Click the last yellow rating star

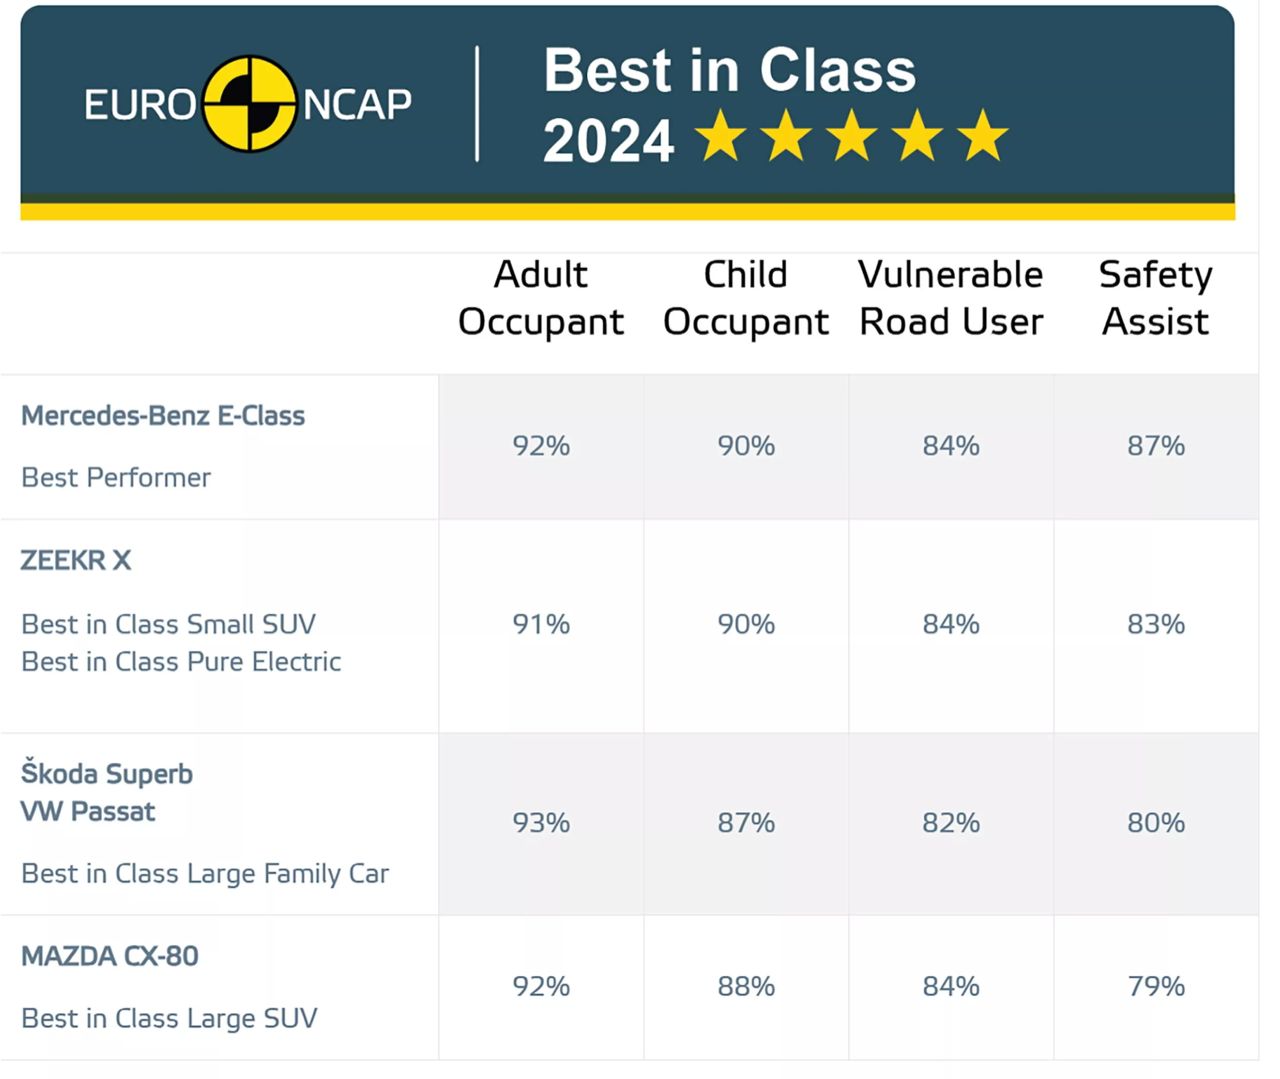(x=984, y=136)
